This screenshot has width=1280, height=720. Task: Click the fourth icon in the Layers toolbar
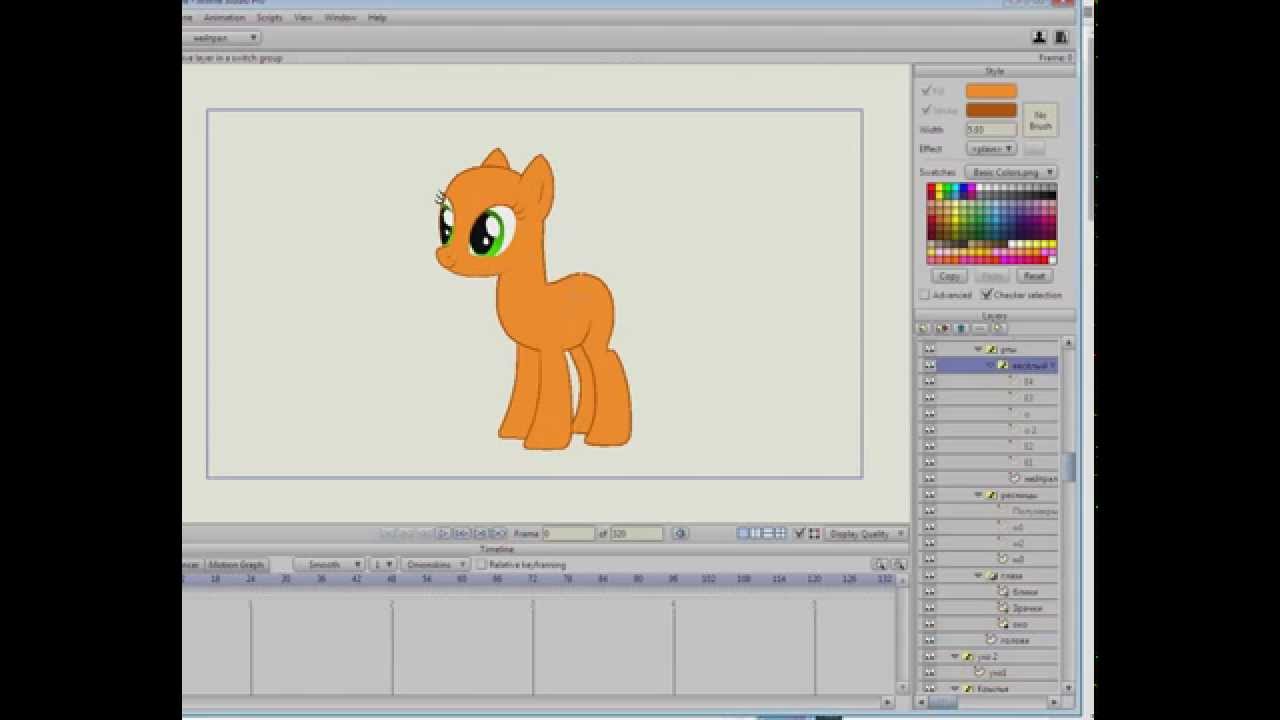(980, 329)
